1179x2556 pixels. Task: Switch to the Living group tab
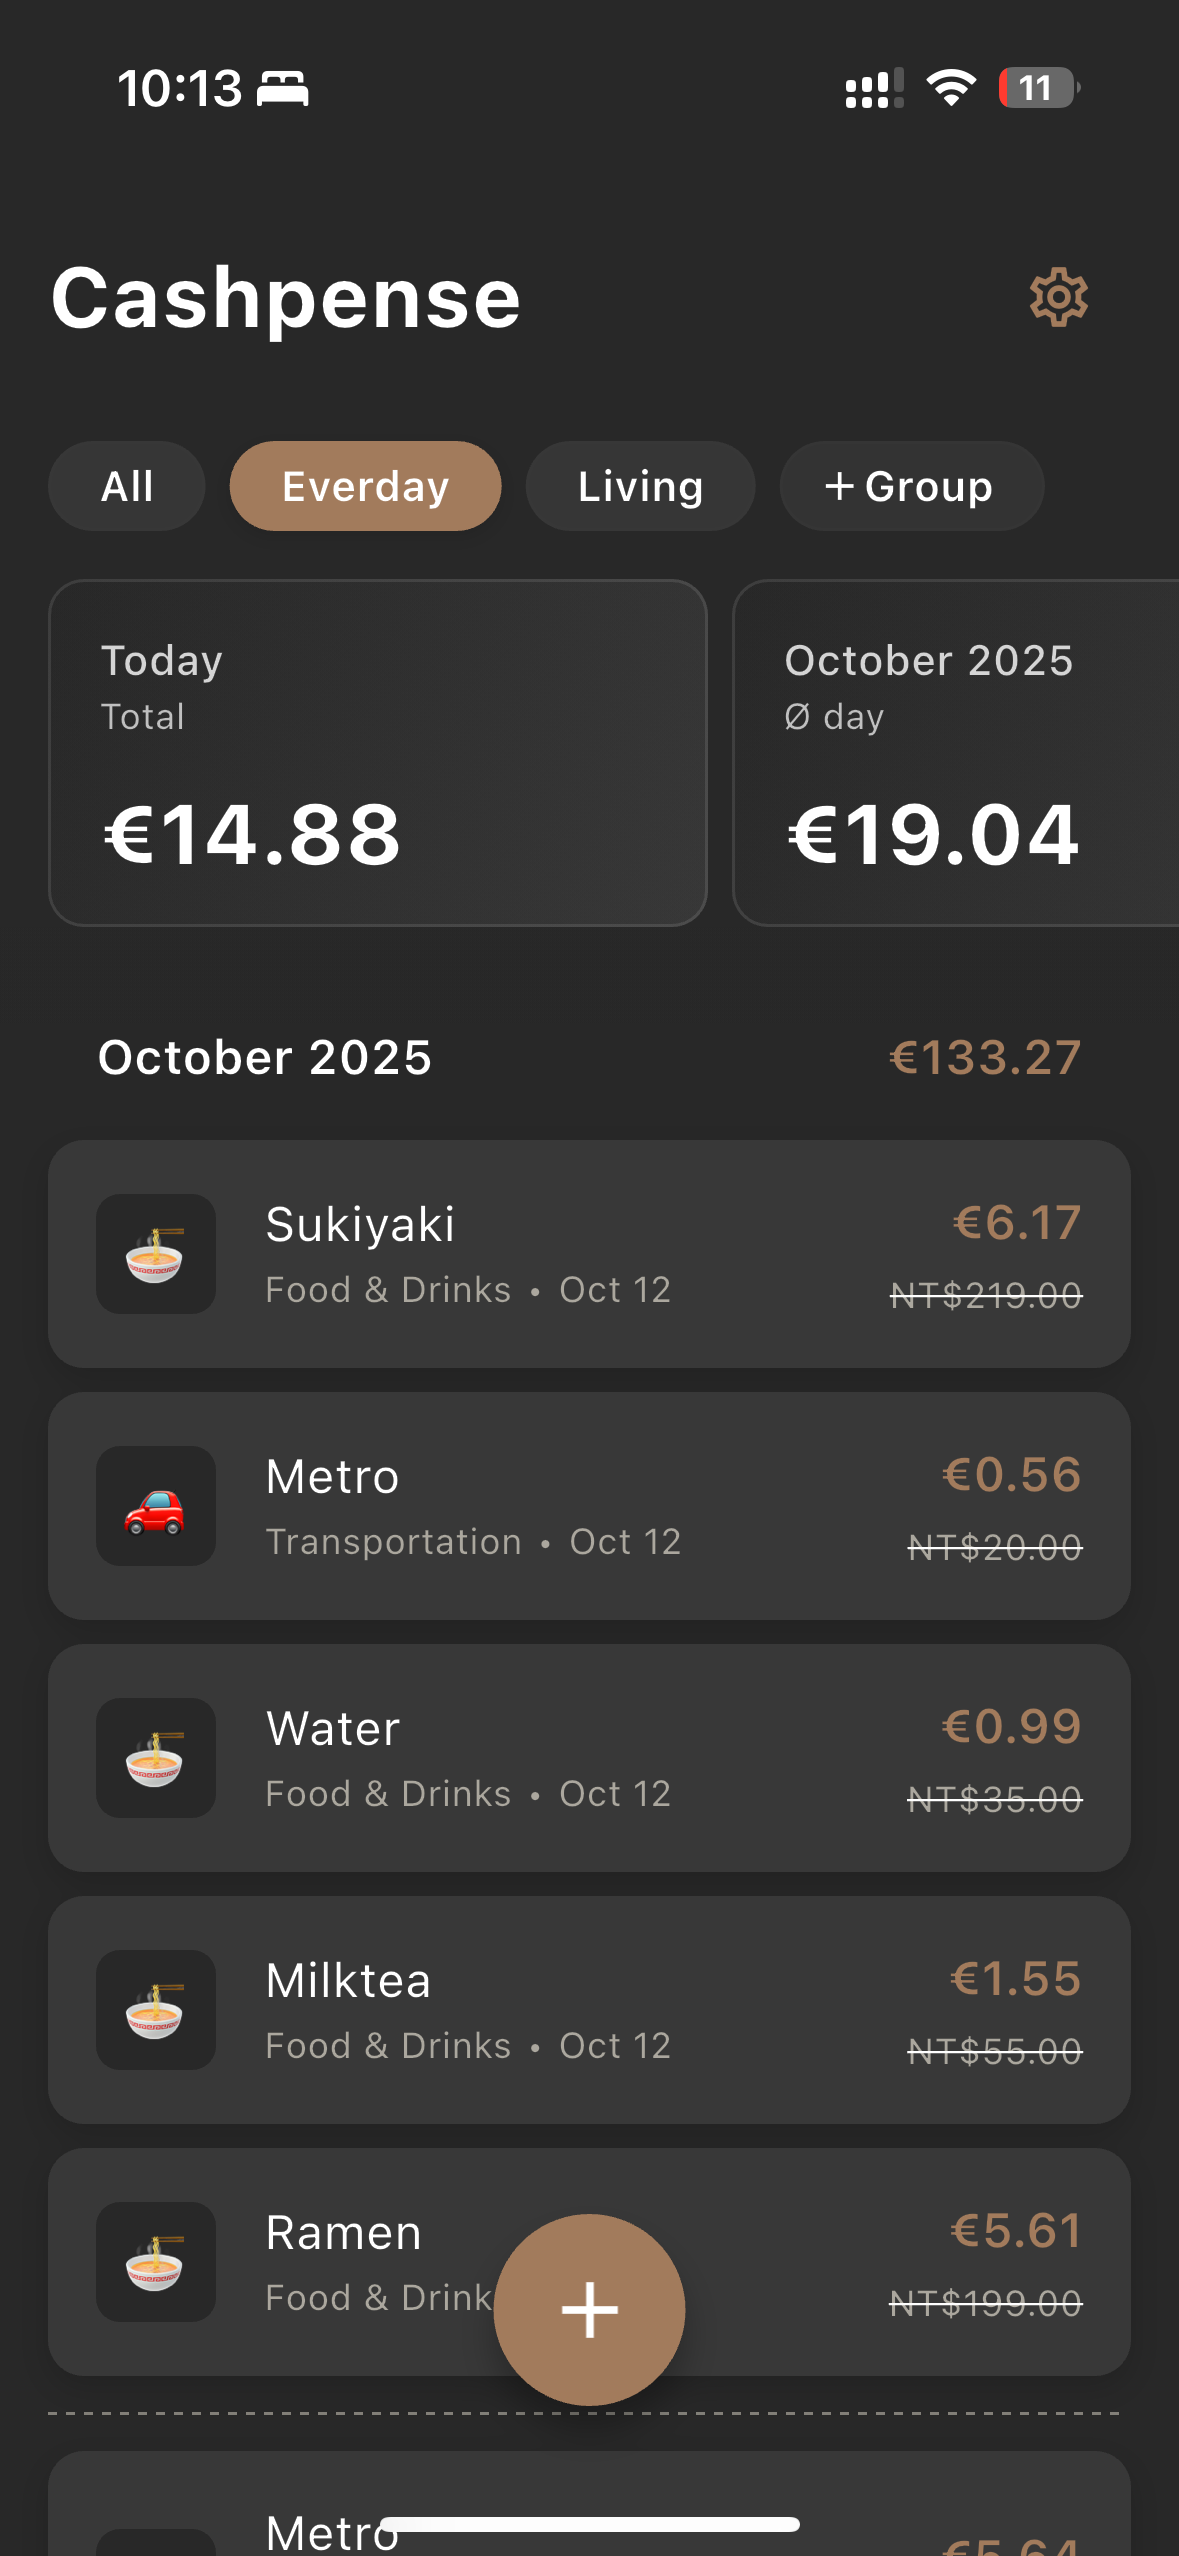click(640, 487)
